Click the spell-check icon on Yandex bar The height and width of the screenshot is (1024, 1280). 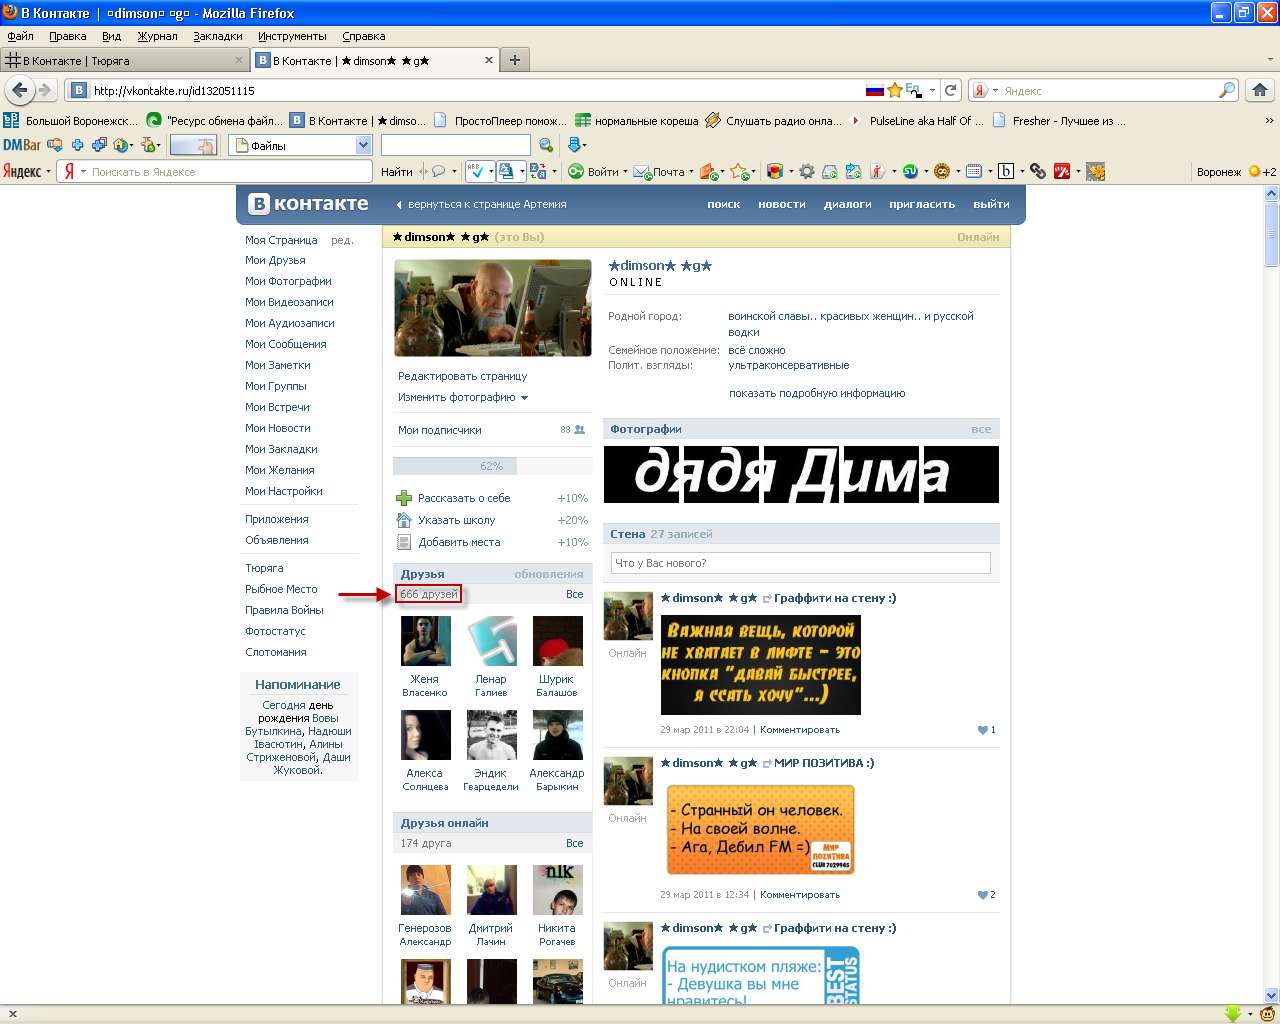point(474,171)
